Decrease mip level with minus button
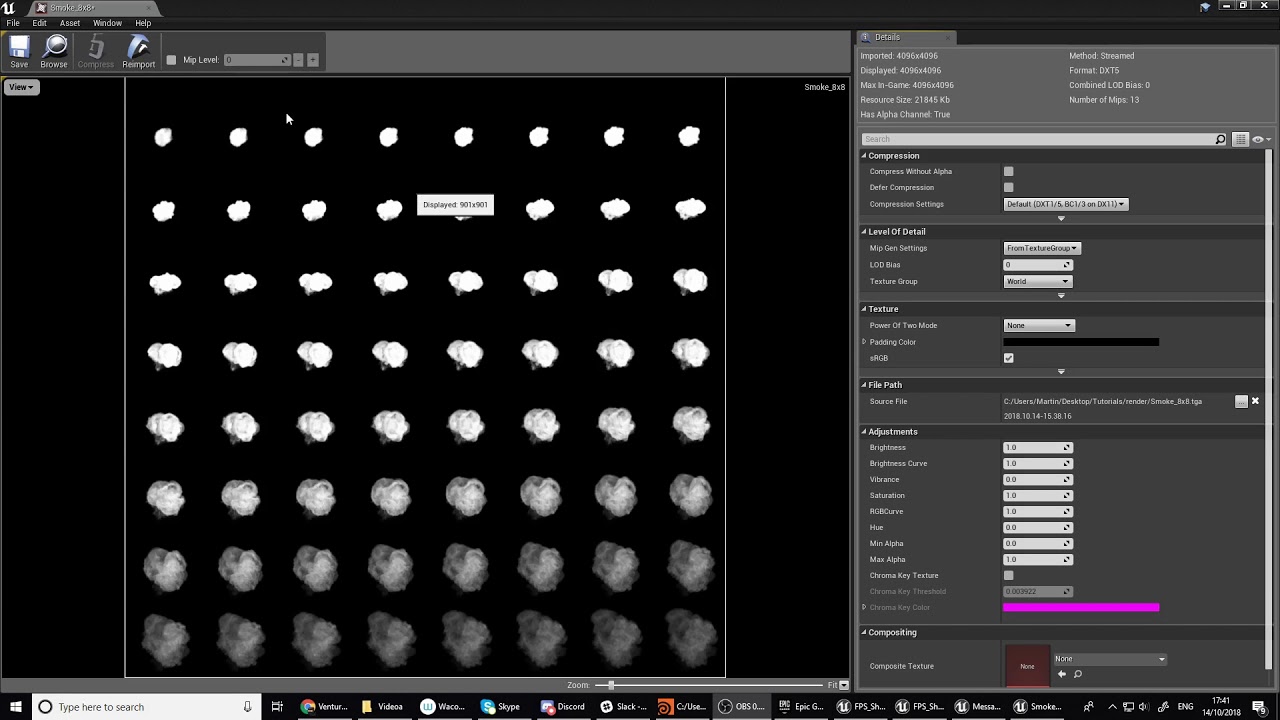1280x720 pixels. point(298,60)
